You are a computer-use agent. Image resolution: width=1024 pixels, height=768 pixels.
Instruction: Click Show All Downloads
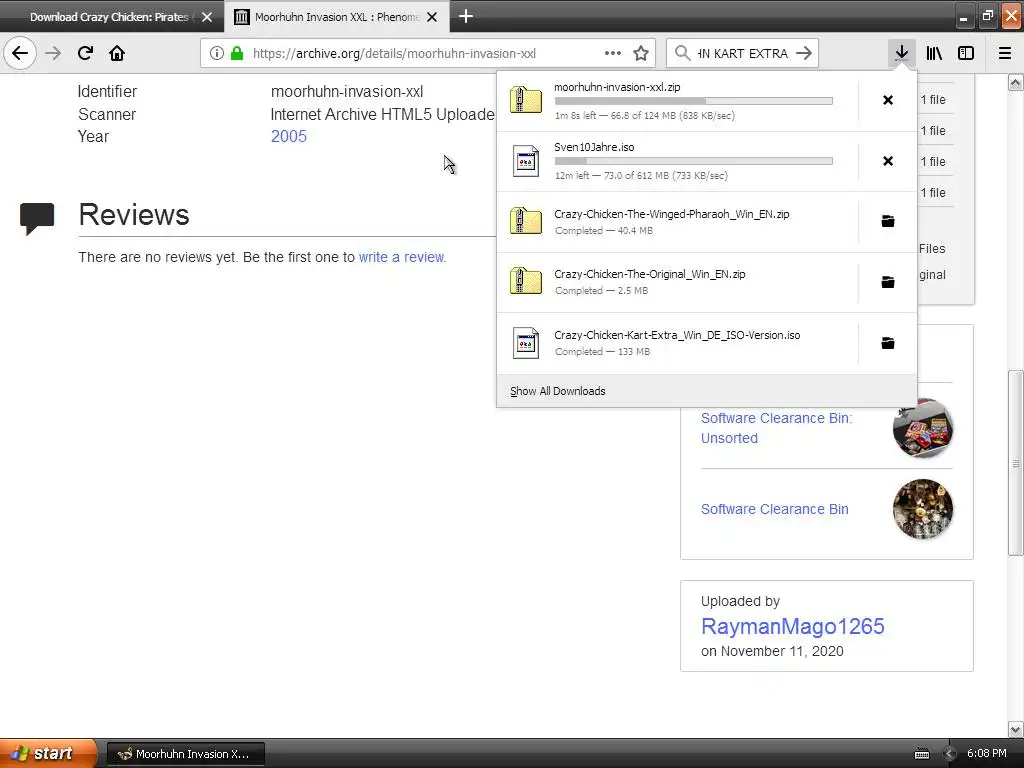pyautogui.click(x=558, y=391)
